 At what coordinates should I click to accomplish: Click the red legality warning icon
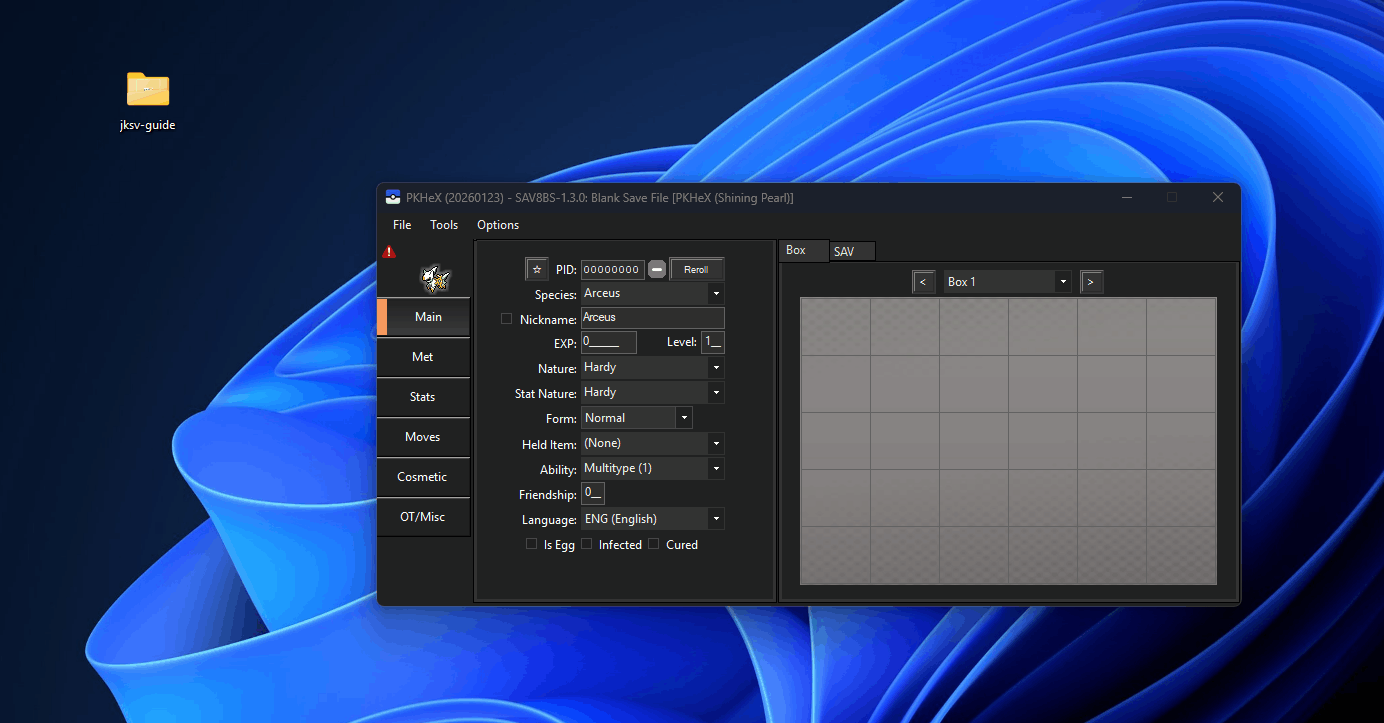coord(389,252)
